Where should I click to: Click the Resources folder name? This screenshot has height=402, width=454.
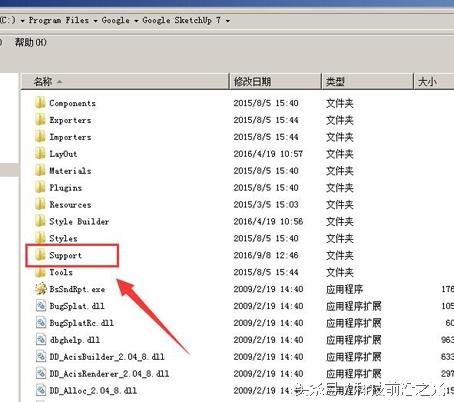pos(70,205)
